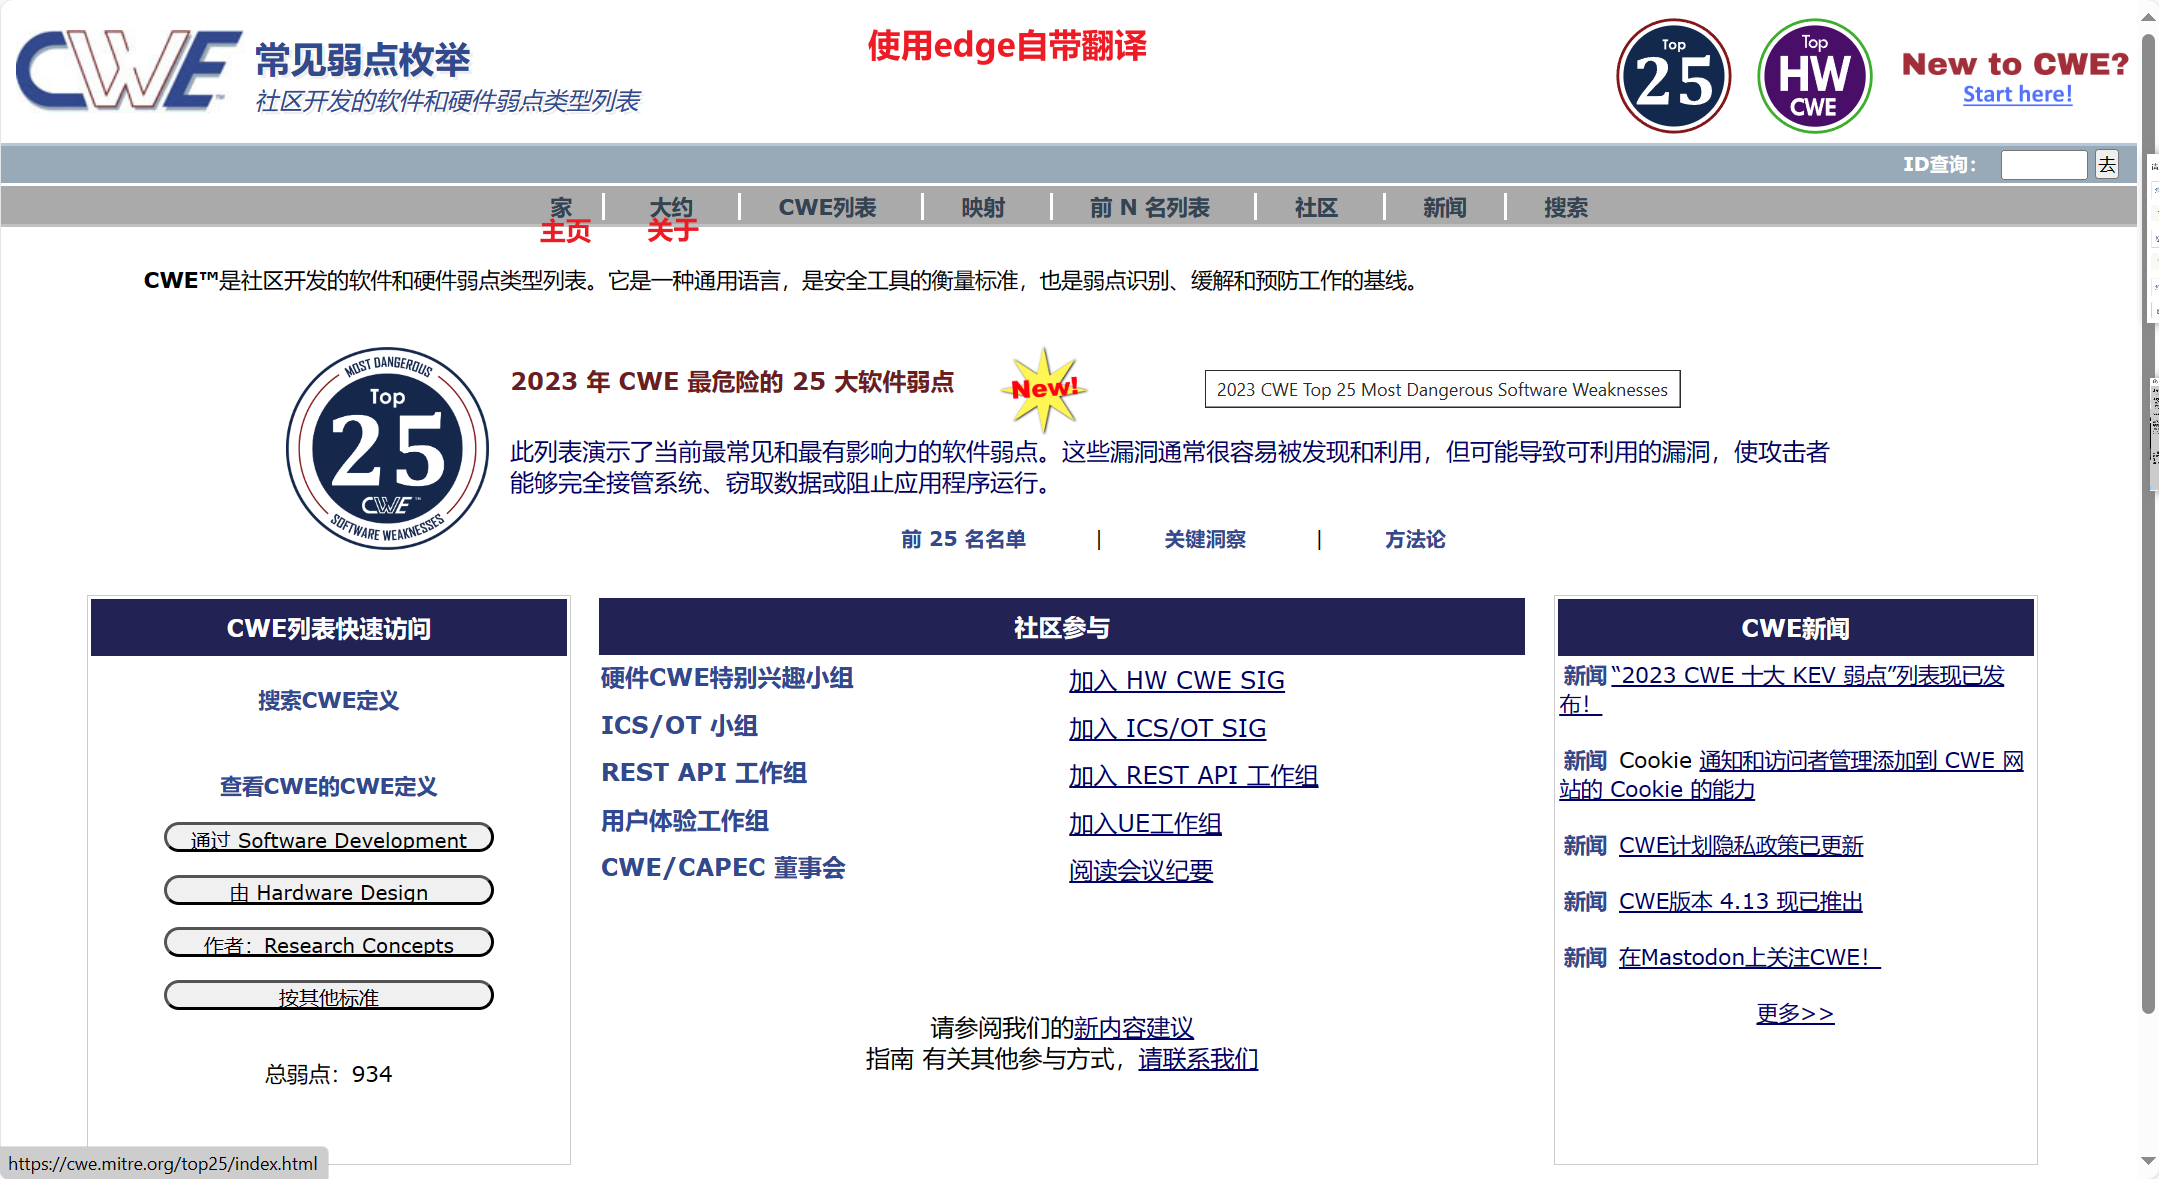The height and width of the screenshot is (1179, 2159).
Task: Click the large Top 25 Software Weaknesses emblem
Action: tap(387, 448)
